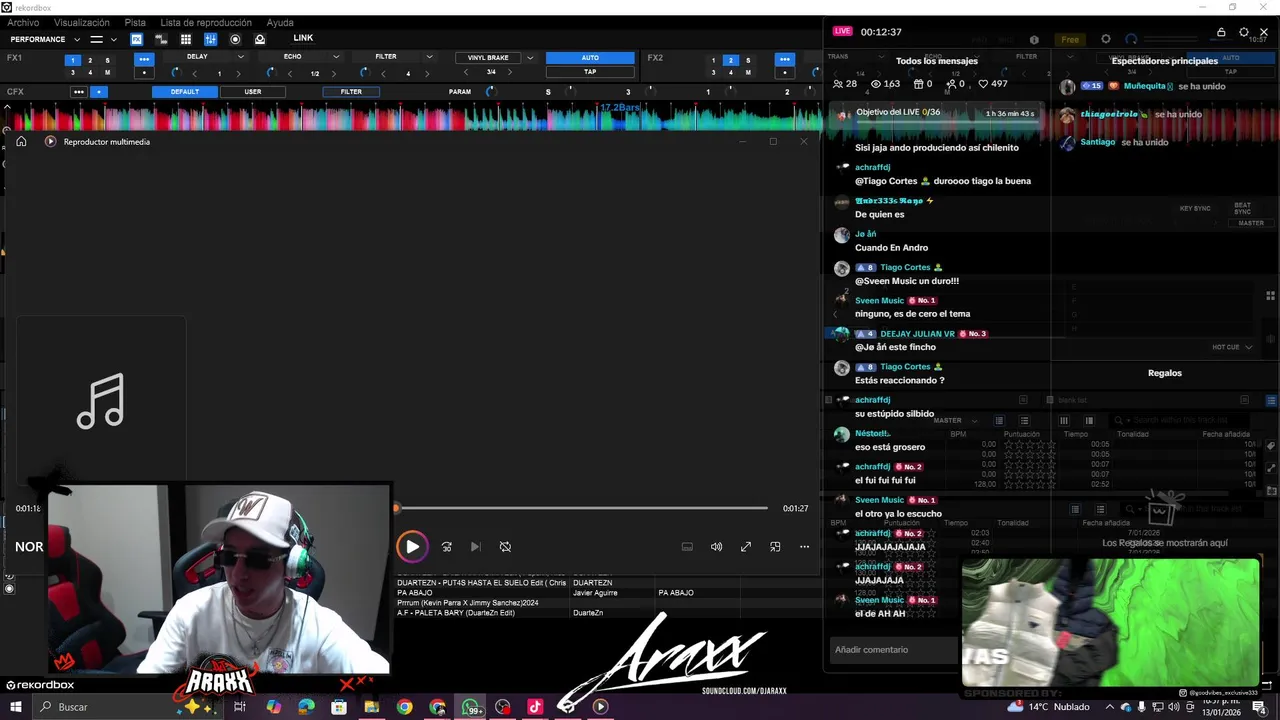
Task: Decrease VINYL BRAKE beat value from 3/4
Action: pyautogui.click(x=467, y=72)
